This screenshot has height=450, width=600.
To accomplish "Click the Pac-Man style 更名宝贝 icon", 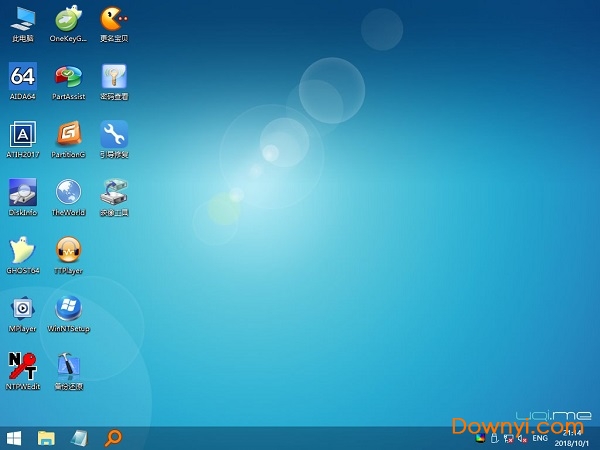I will coord(114,19).
